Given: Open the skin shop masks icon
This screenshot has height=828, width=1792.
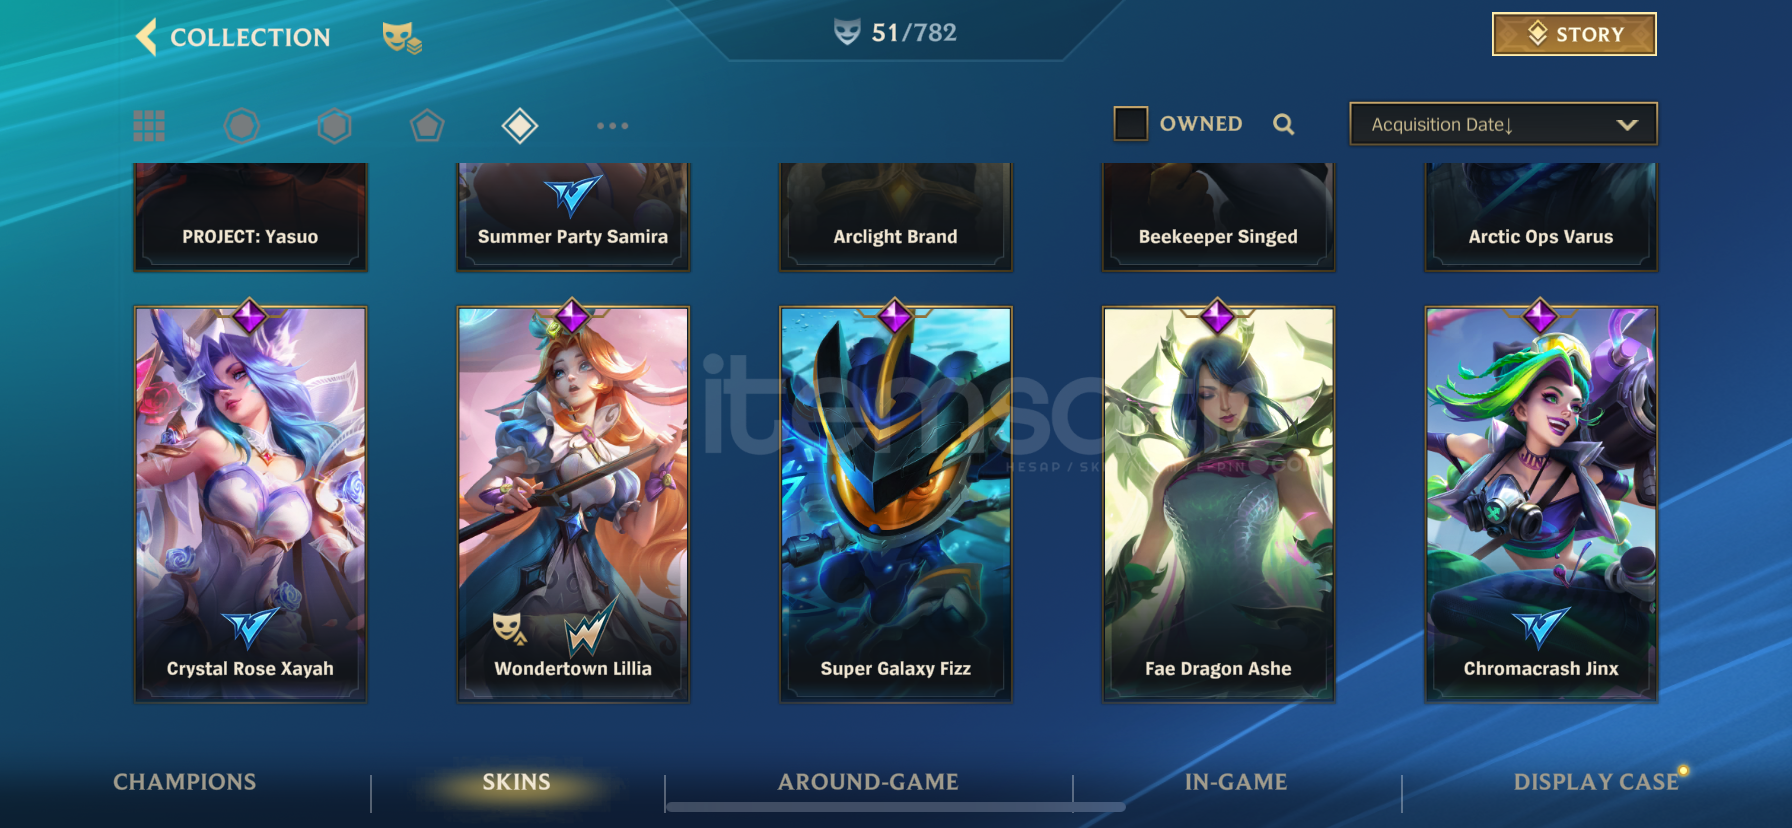Looking at the screenshot, I should click(401, 38).
